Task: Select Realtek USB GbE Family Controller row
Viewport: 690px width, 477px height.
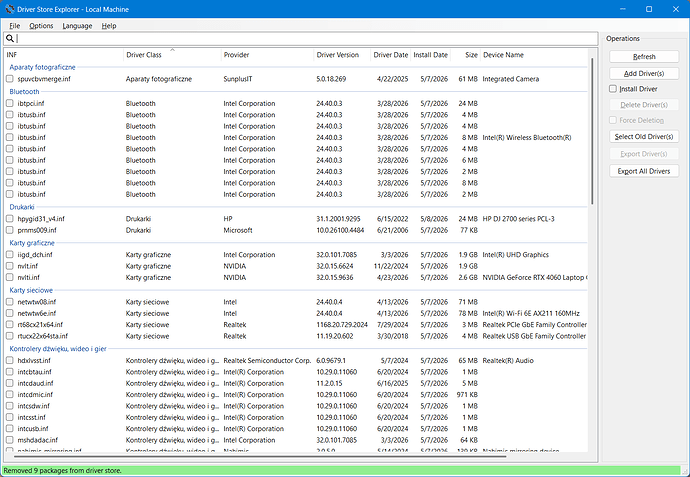Action: pos(534,336)
